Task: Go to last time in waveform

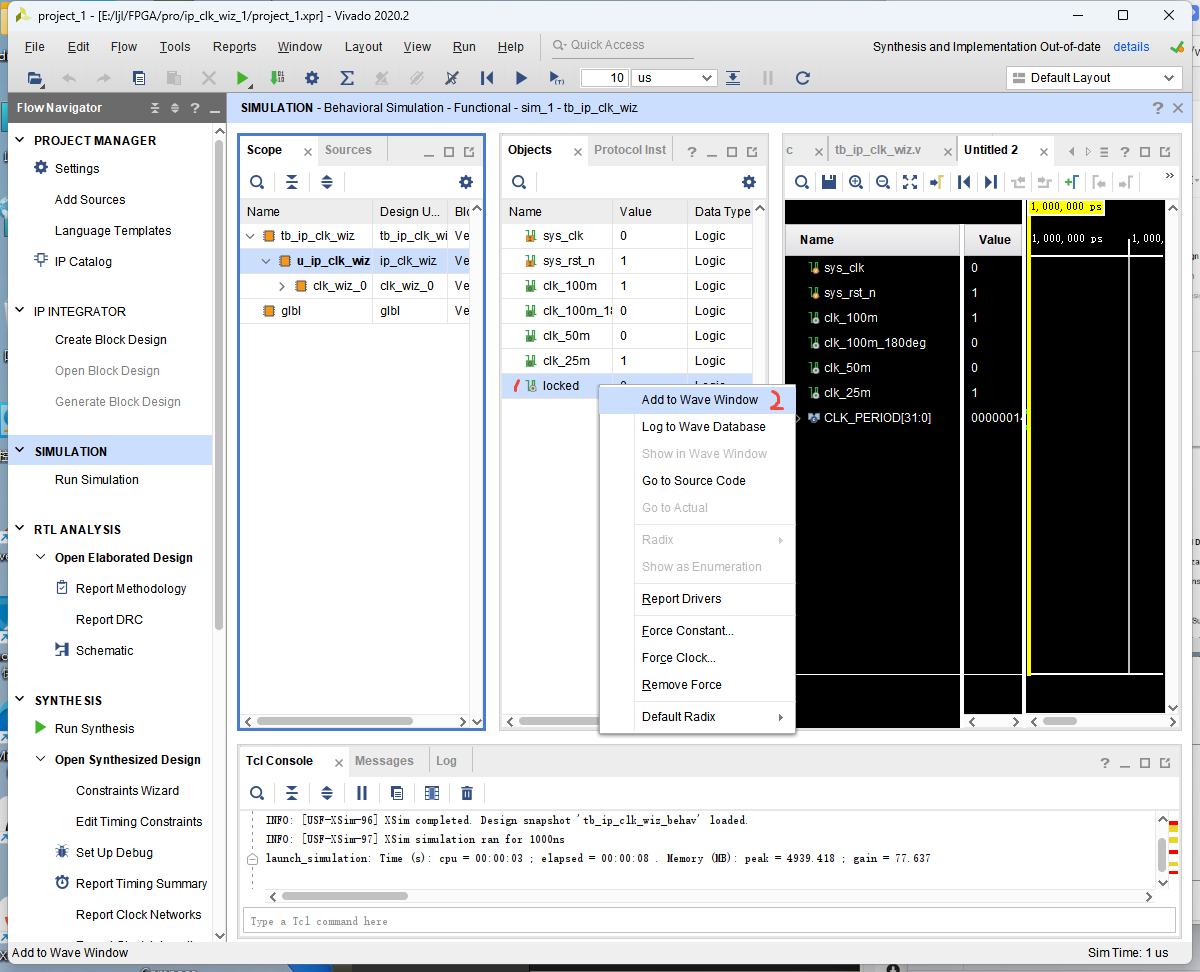Action: (x=991, y=182)
